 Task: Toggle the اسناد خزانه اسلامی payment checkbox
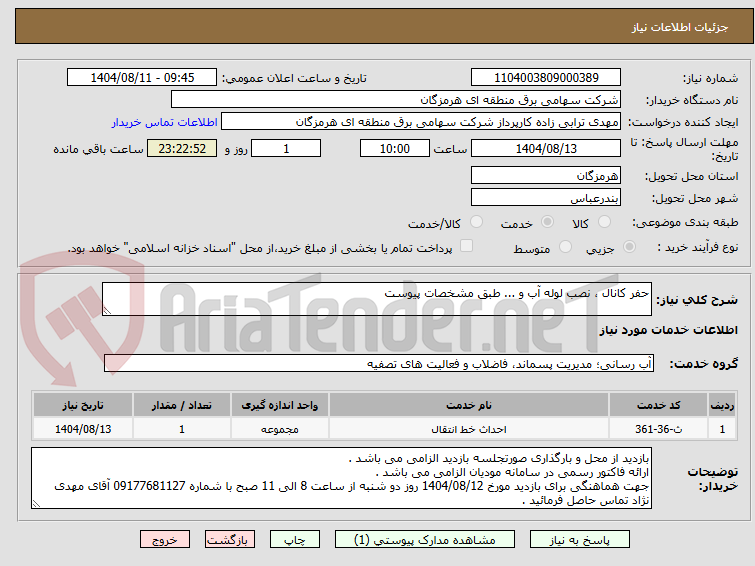(x=466, y=246)
